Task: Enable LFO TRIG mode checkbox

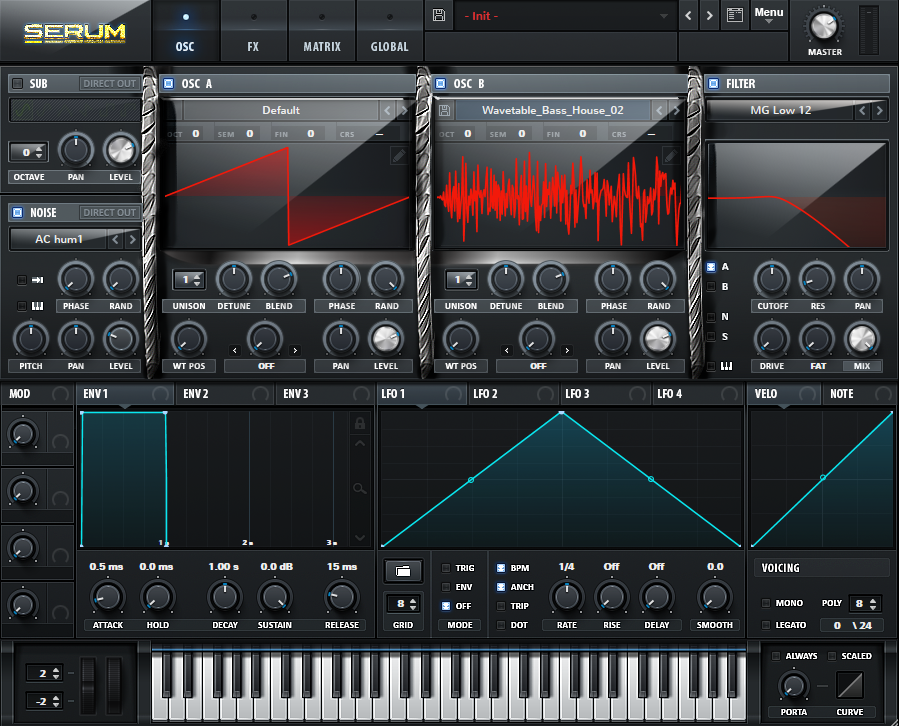Action: point(445,568)
